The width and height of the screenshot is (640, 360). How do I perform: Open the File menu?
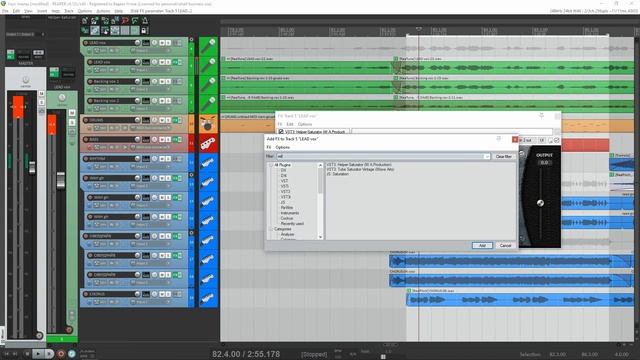coord(5,11)
